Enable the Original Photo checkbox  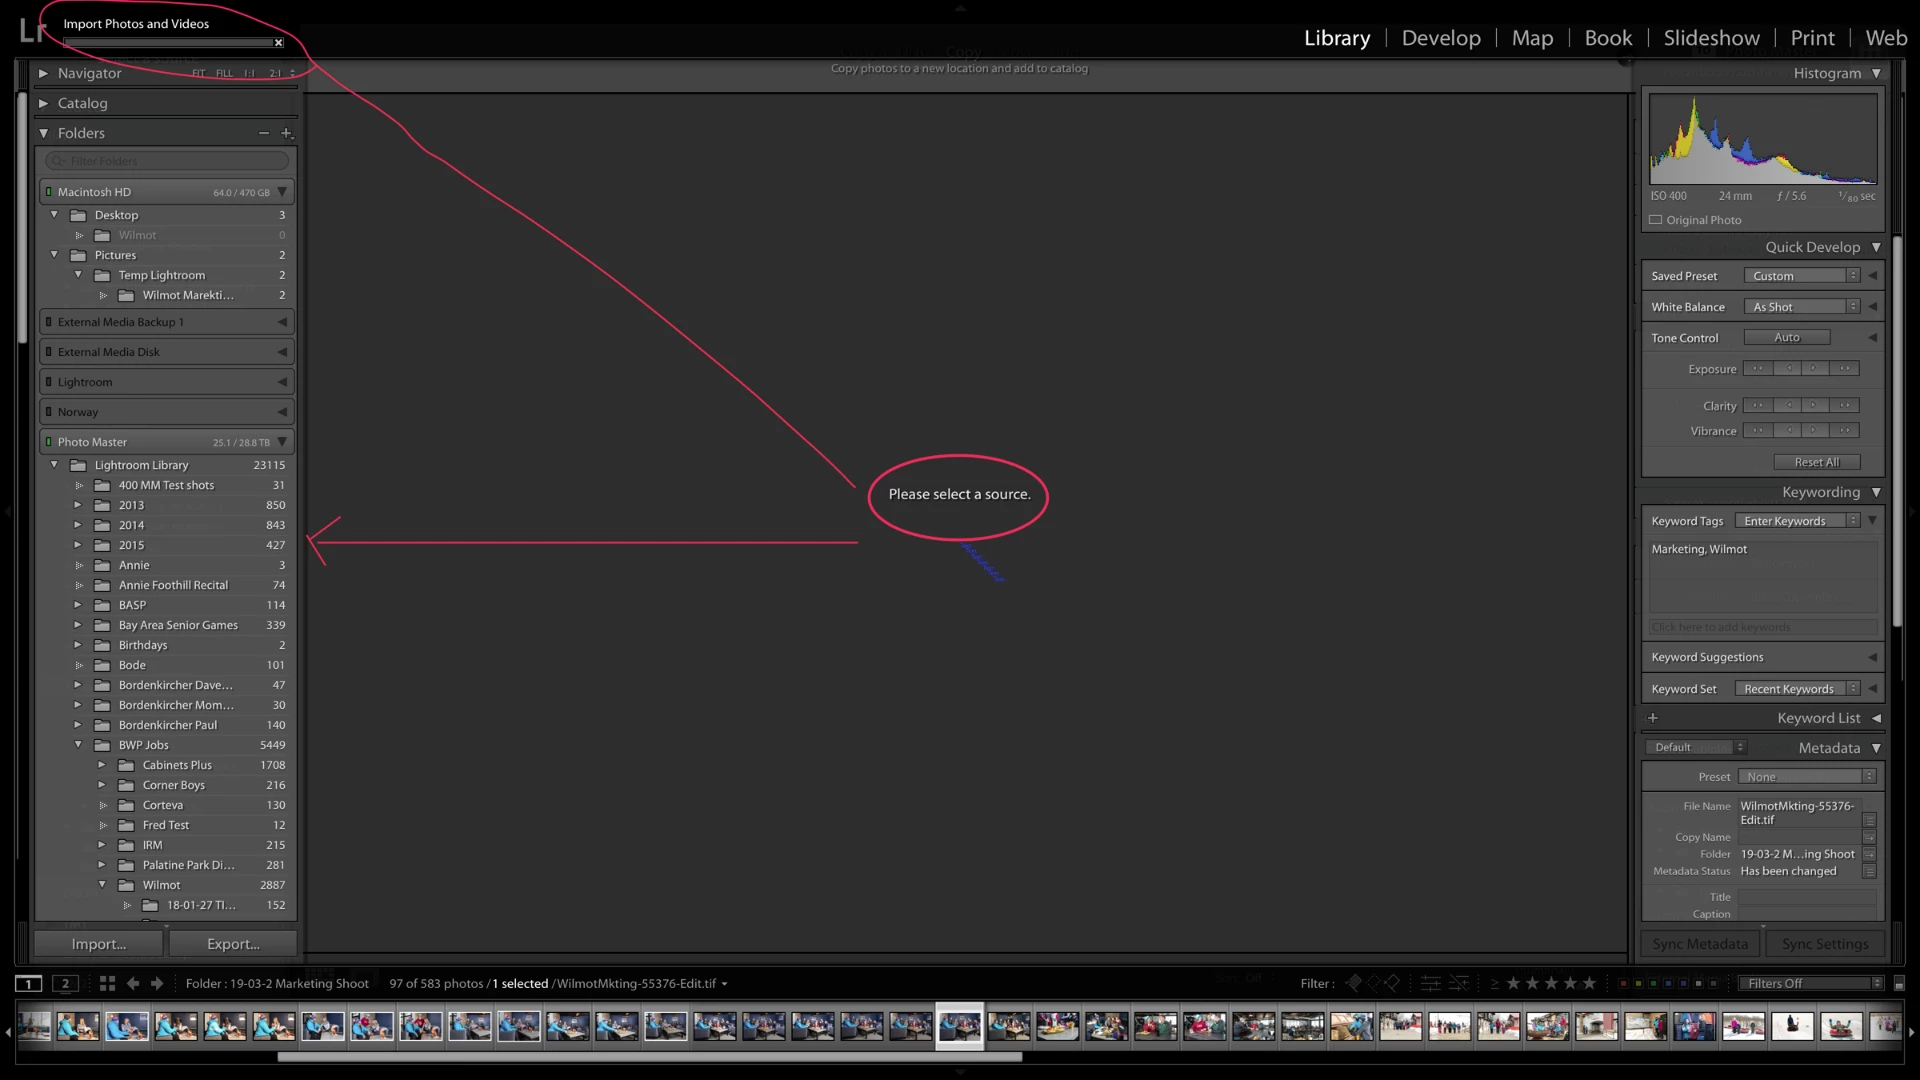[1656, 220]
